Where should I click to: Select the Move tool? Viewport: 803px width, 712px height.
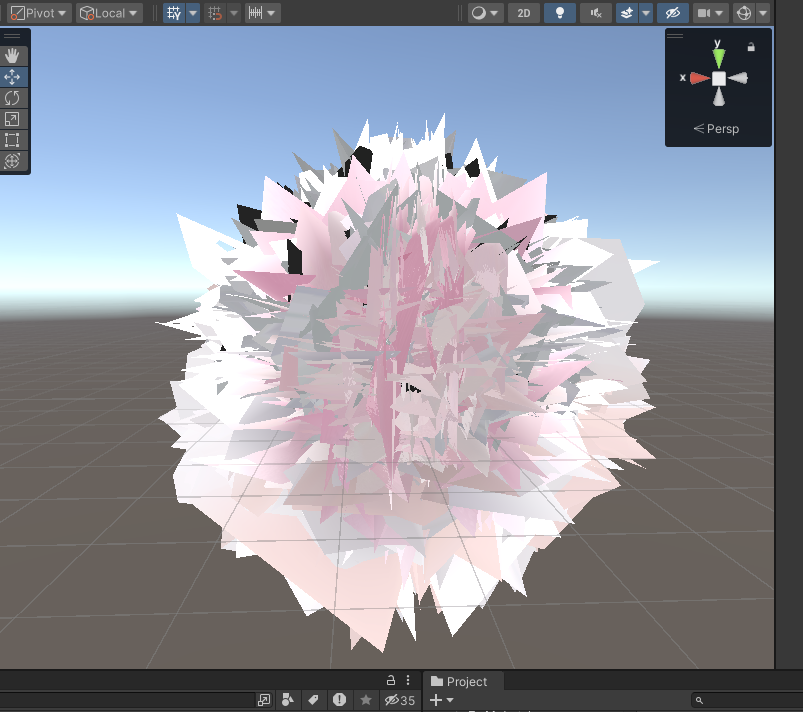tap(12, 77)
